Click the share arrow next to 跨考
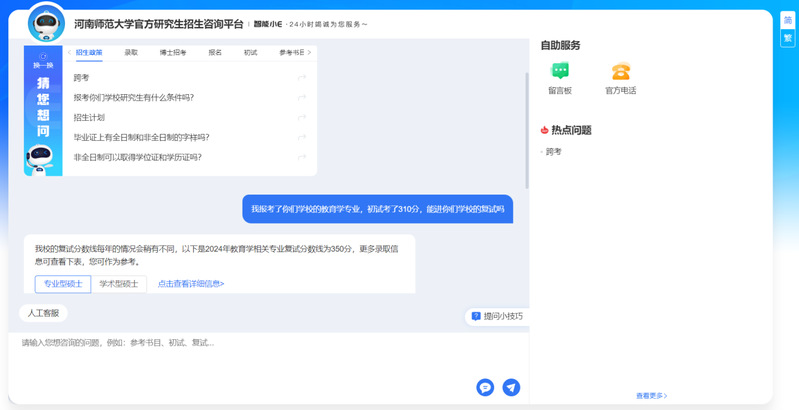The image size is (799, 410). pyautogui.click(x=302, y=78)
